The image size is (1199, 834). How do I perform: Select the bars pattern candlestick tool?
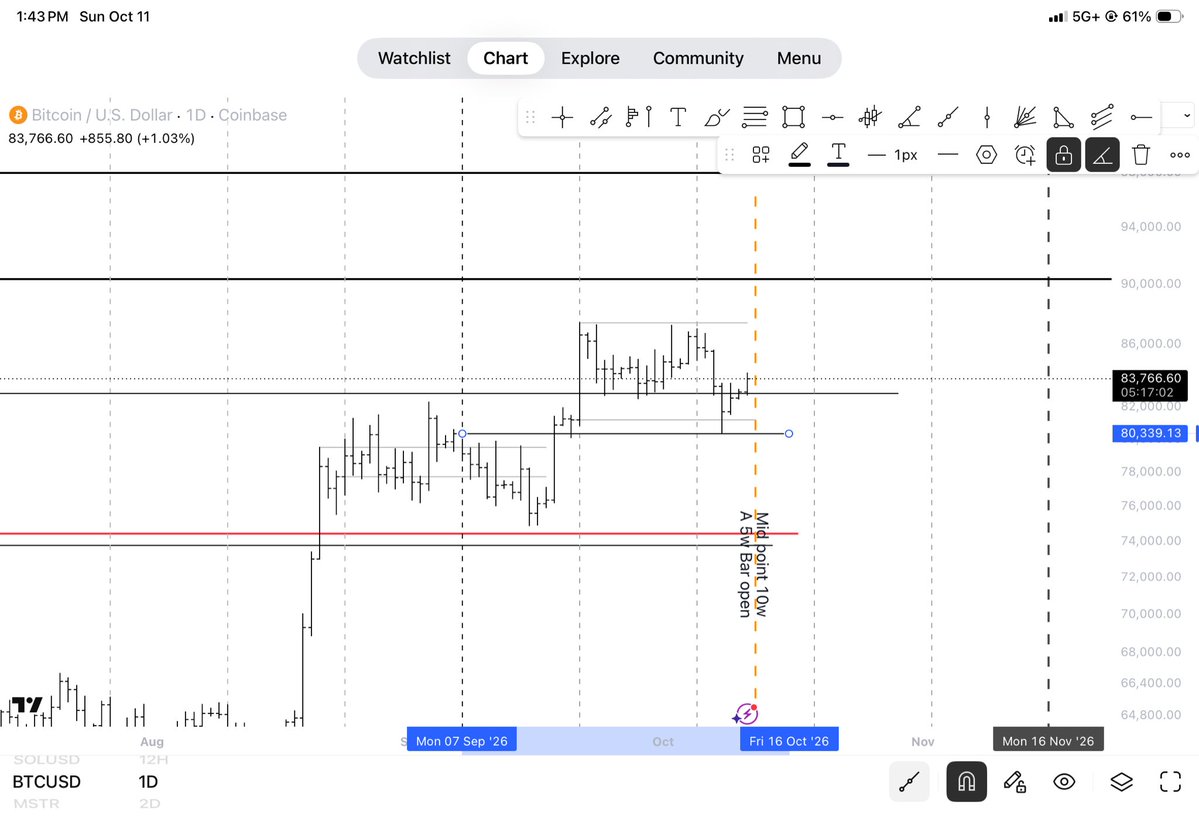click(x=870, y=117)
